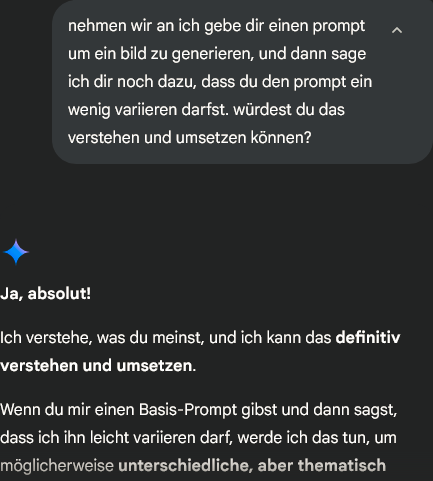
Task: Click bold phrase 'verstehen und umsetzen'
Action: click(x=96, y=366)
